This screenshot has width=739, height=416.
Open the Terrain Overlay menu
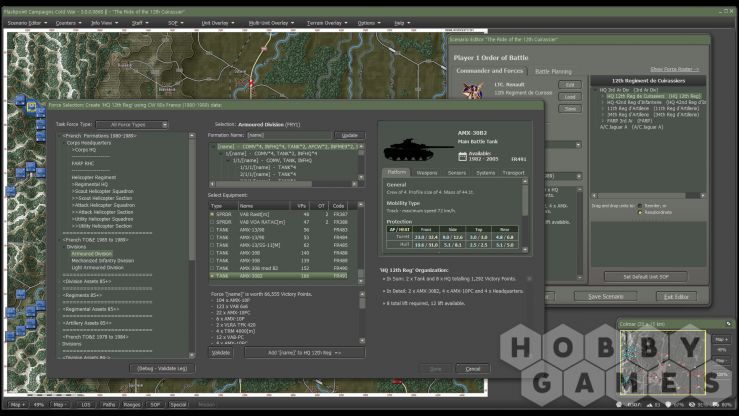point(327,23)
